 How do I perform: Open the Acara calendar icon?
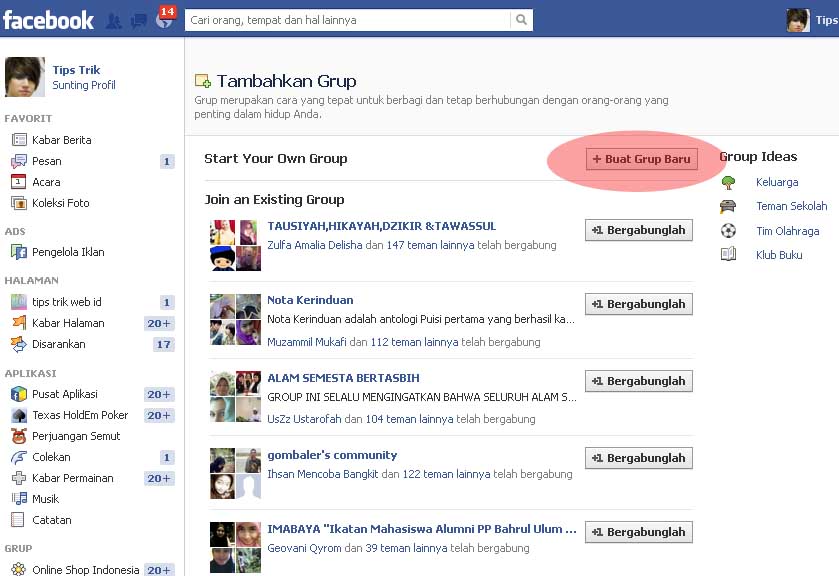(19, 182)
